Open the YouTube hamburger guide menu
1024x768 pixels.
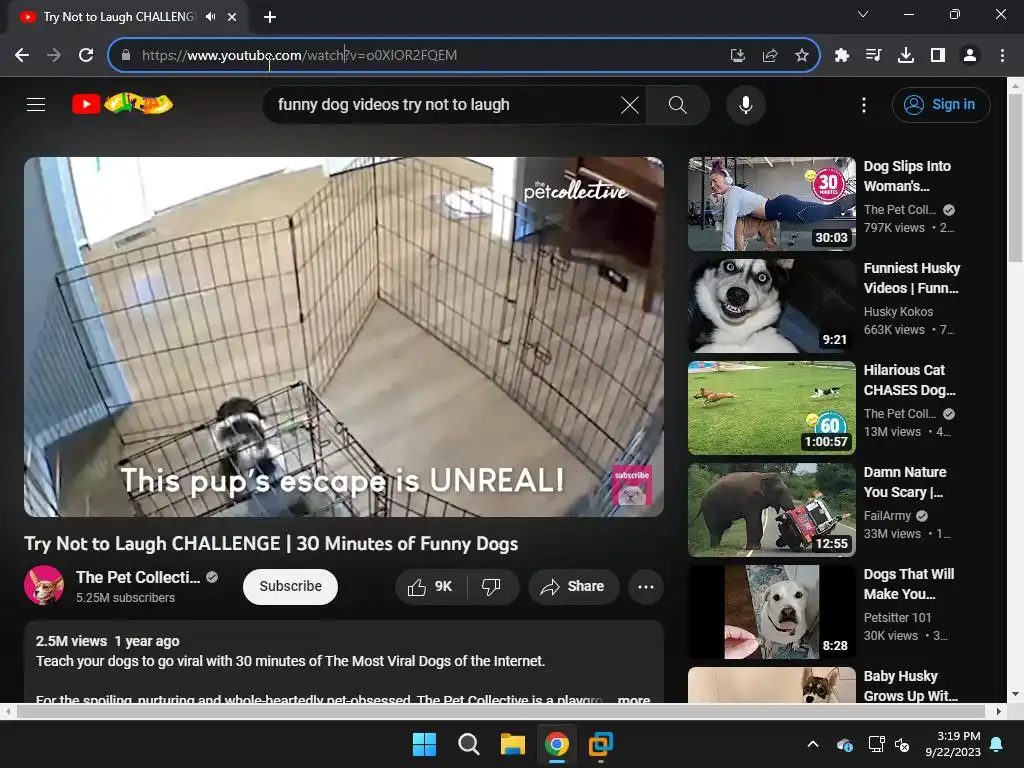click(x=36, y=104)
